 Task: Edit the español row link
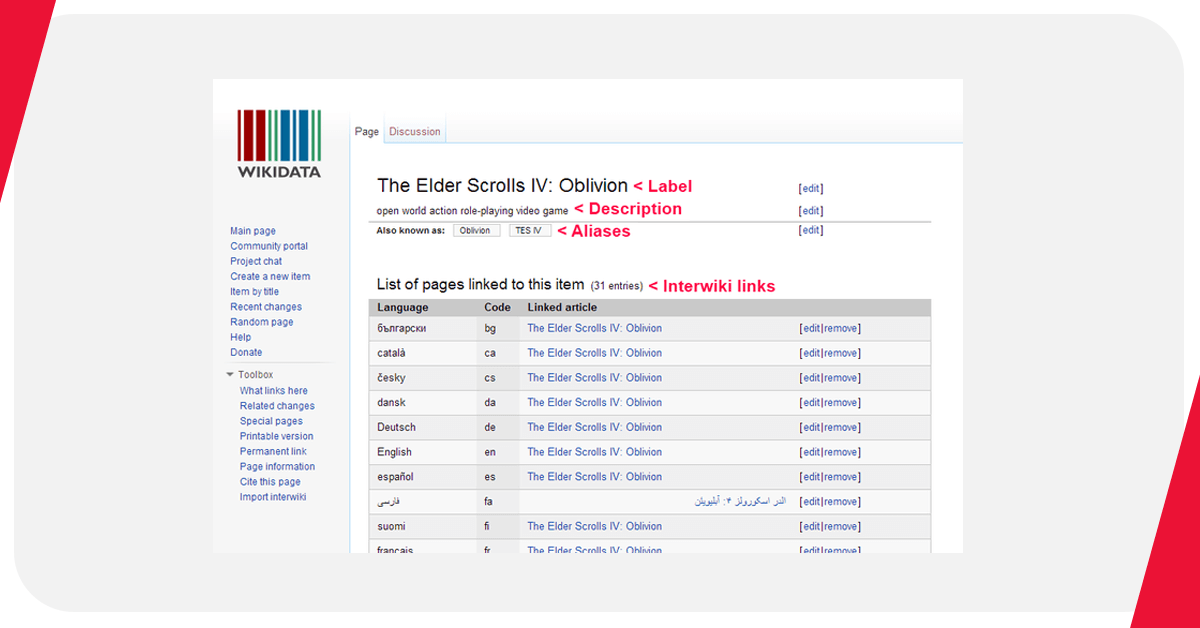[x=811, y=477]
